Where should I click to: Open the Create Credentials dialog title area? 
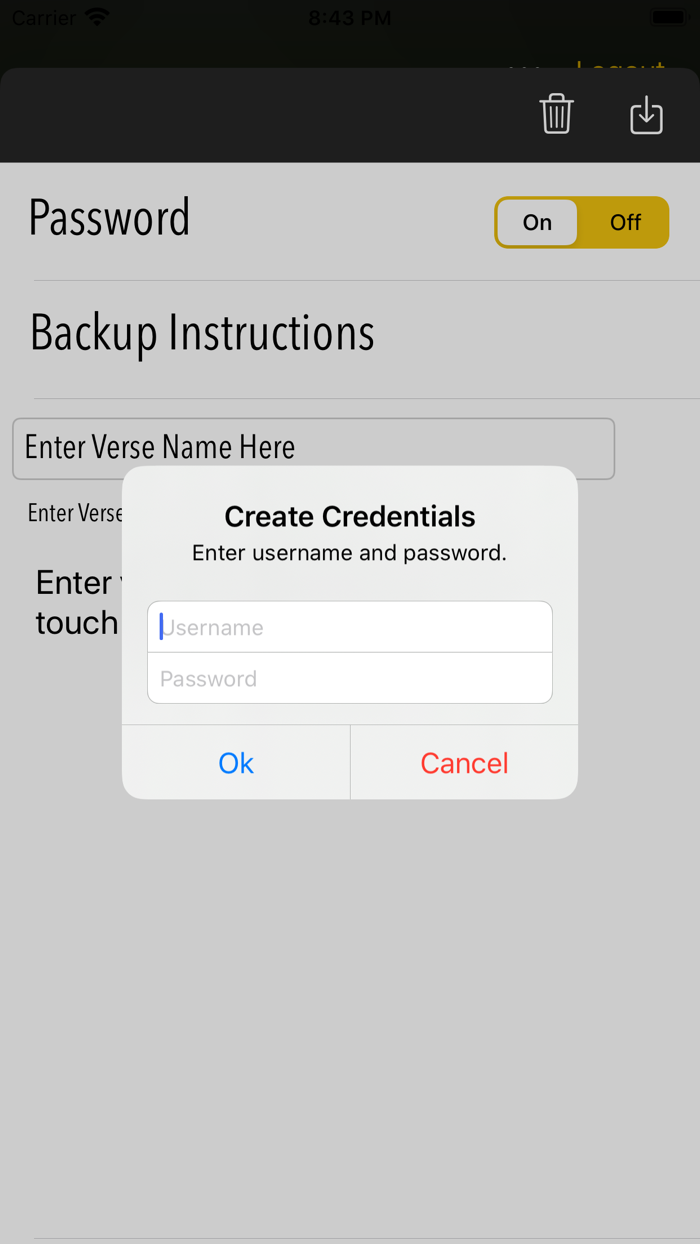(x=349, y=516)
